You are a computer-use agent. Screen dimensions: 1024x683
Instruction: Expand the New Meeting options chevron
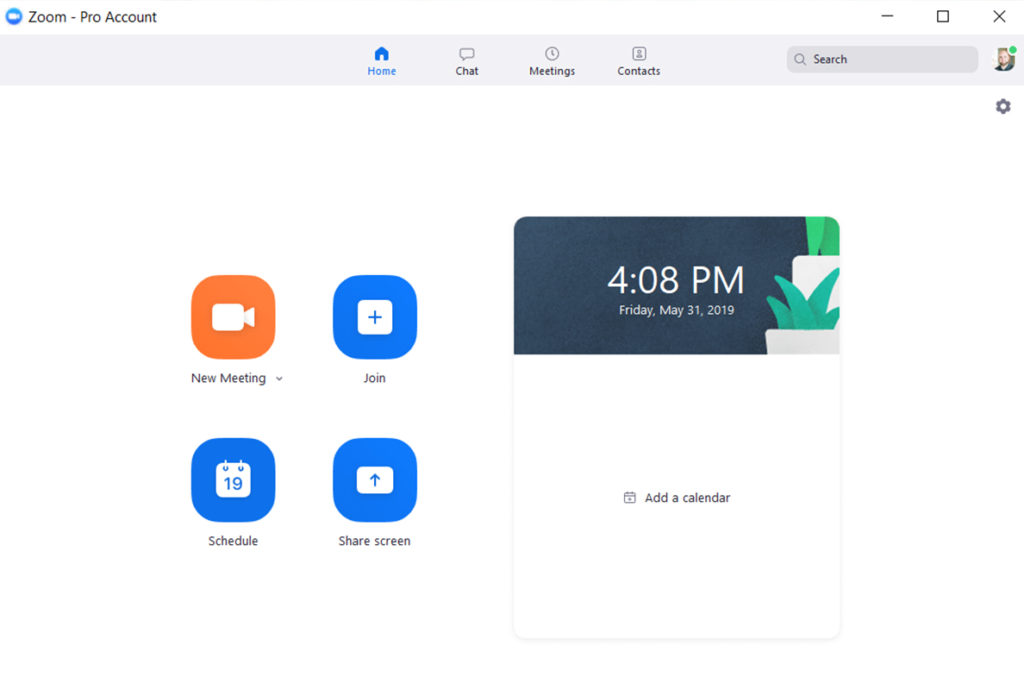coord(279,379)
